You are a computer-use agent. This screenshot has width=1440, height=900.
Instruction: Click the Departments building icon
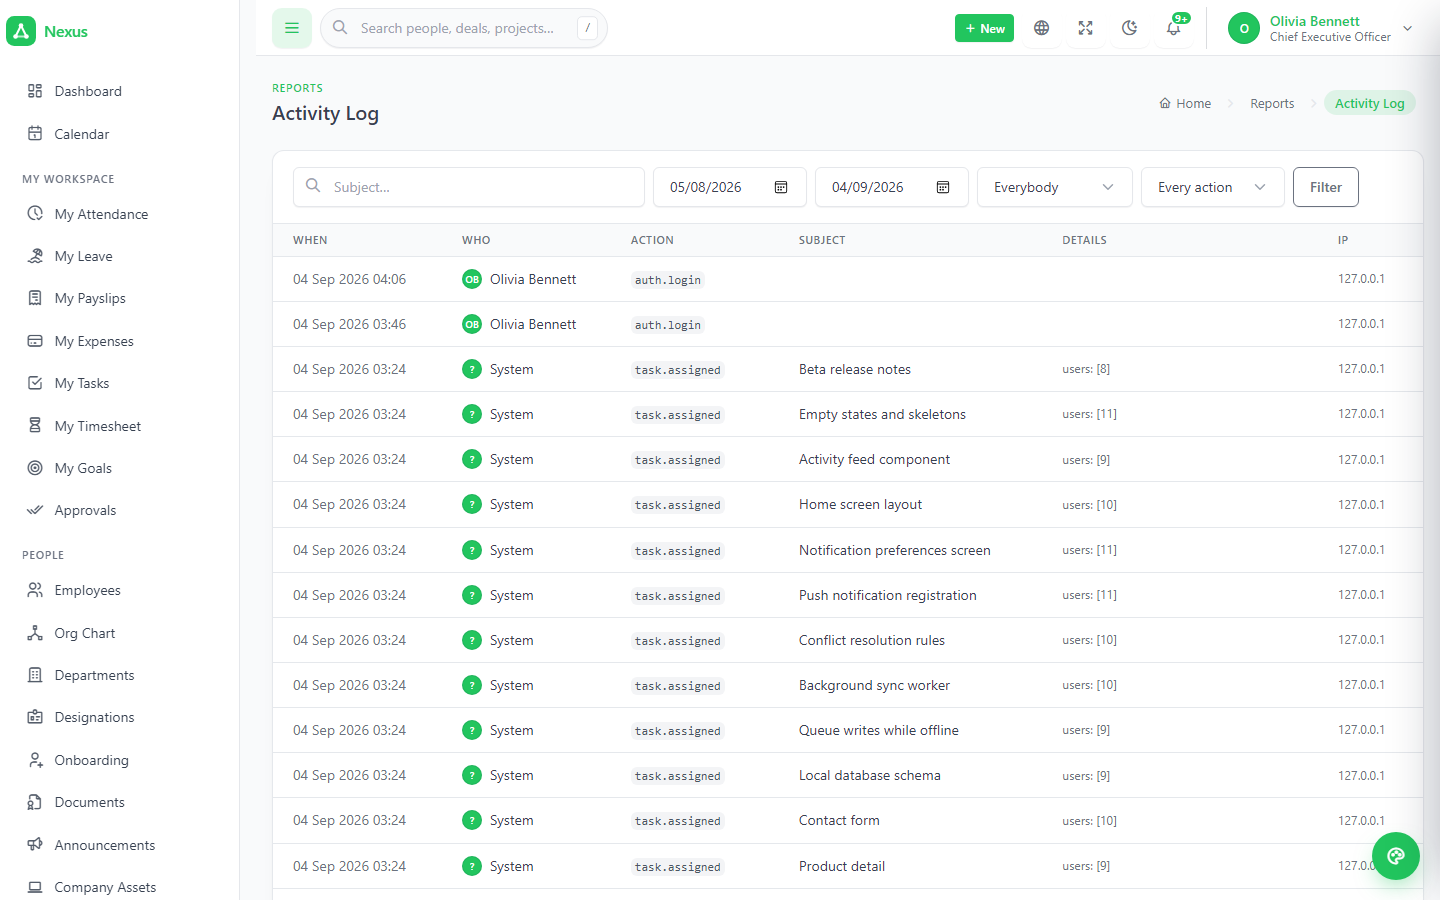(x=35, y=675)
